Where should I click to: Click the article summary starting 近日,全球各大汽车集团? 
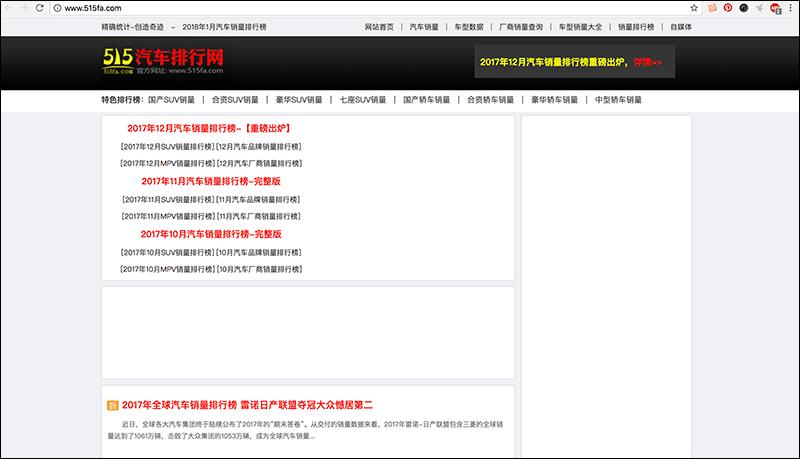pos(305,430)
